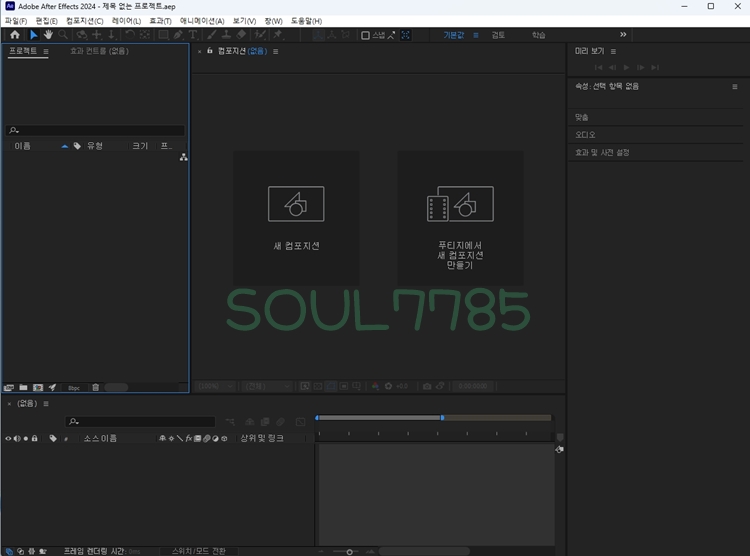The width and height of the screenshot is (750, 556).
Task: Click the new folder icon in Project panel
Action: point(23,387)
